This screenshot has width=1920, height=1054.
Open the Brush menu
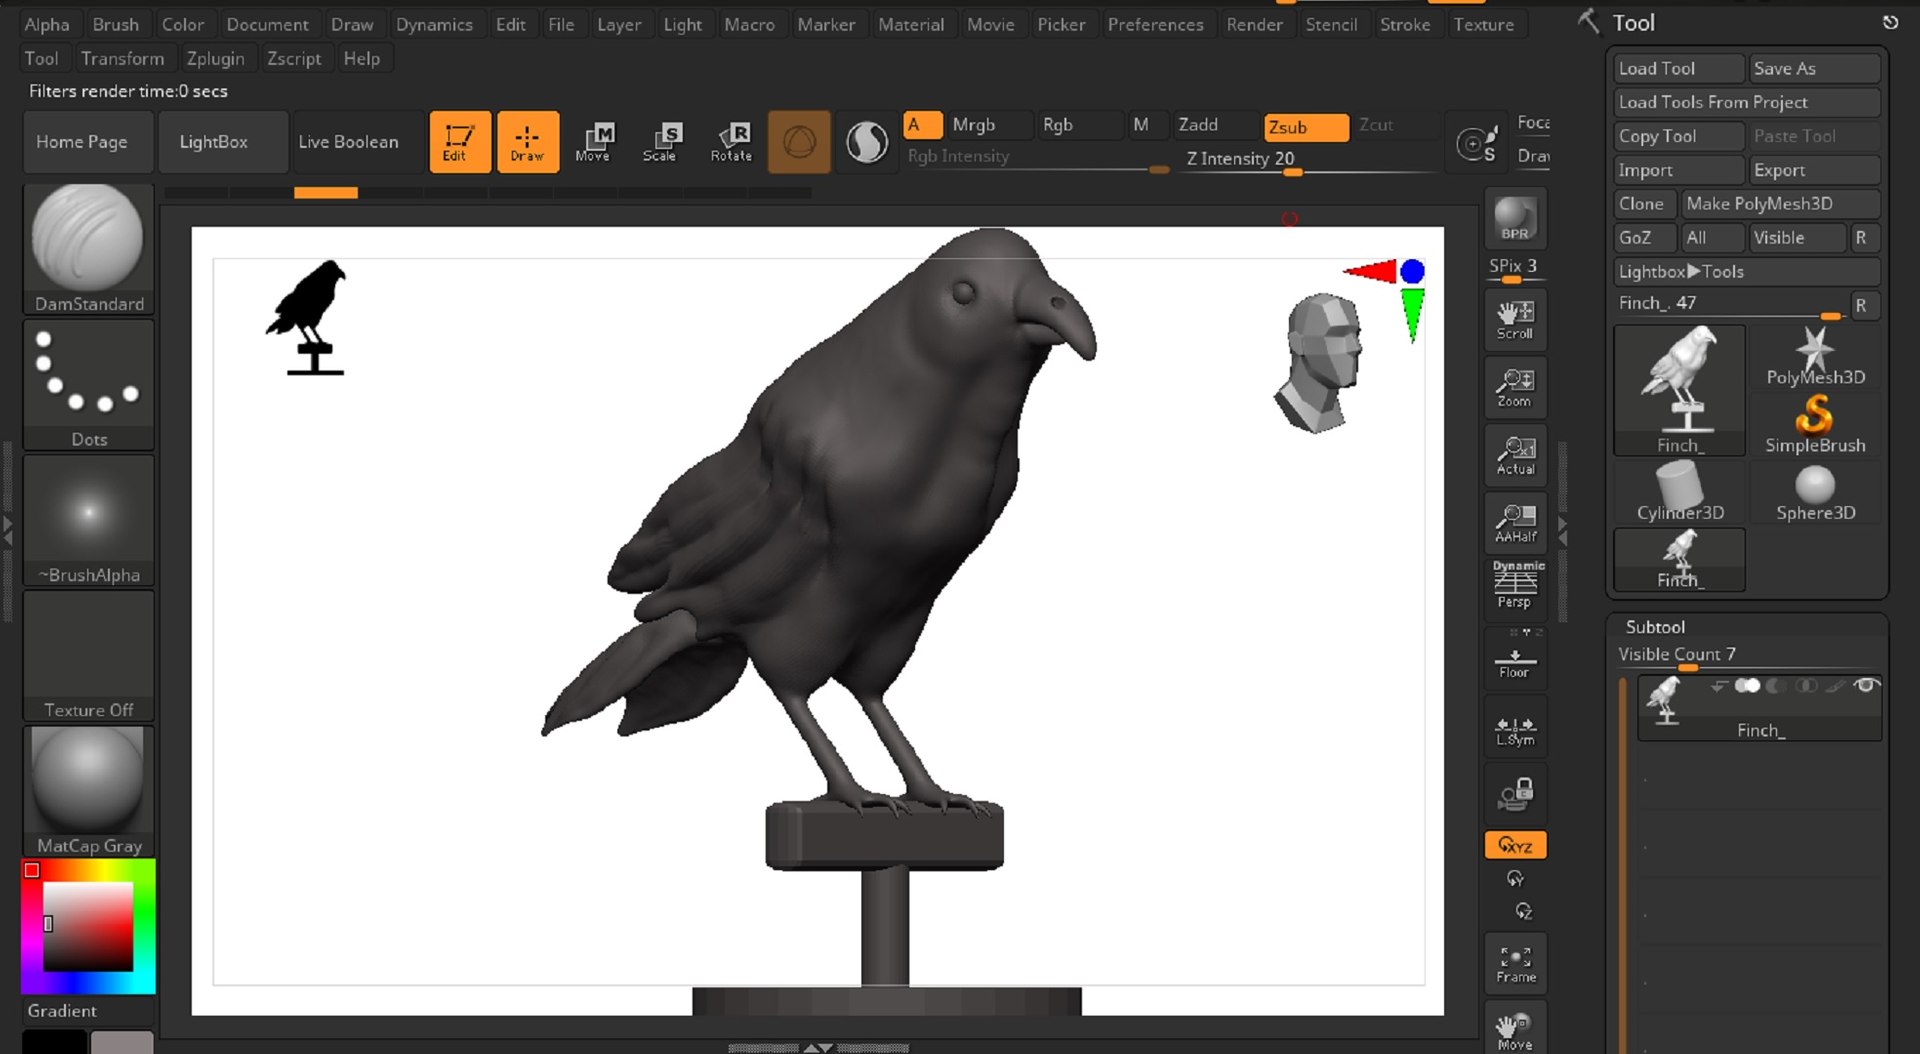(116, 24)
